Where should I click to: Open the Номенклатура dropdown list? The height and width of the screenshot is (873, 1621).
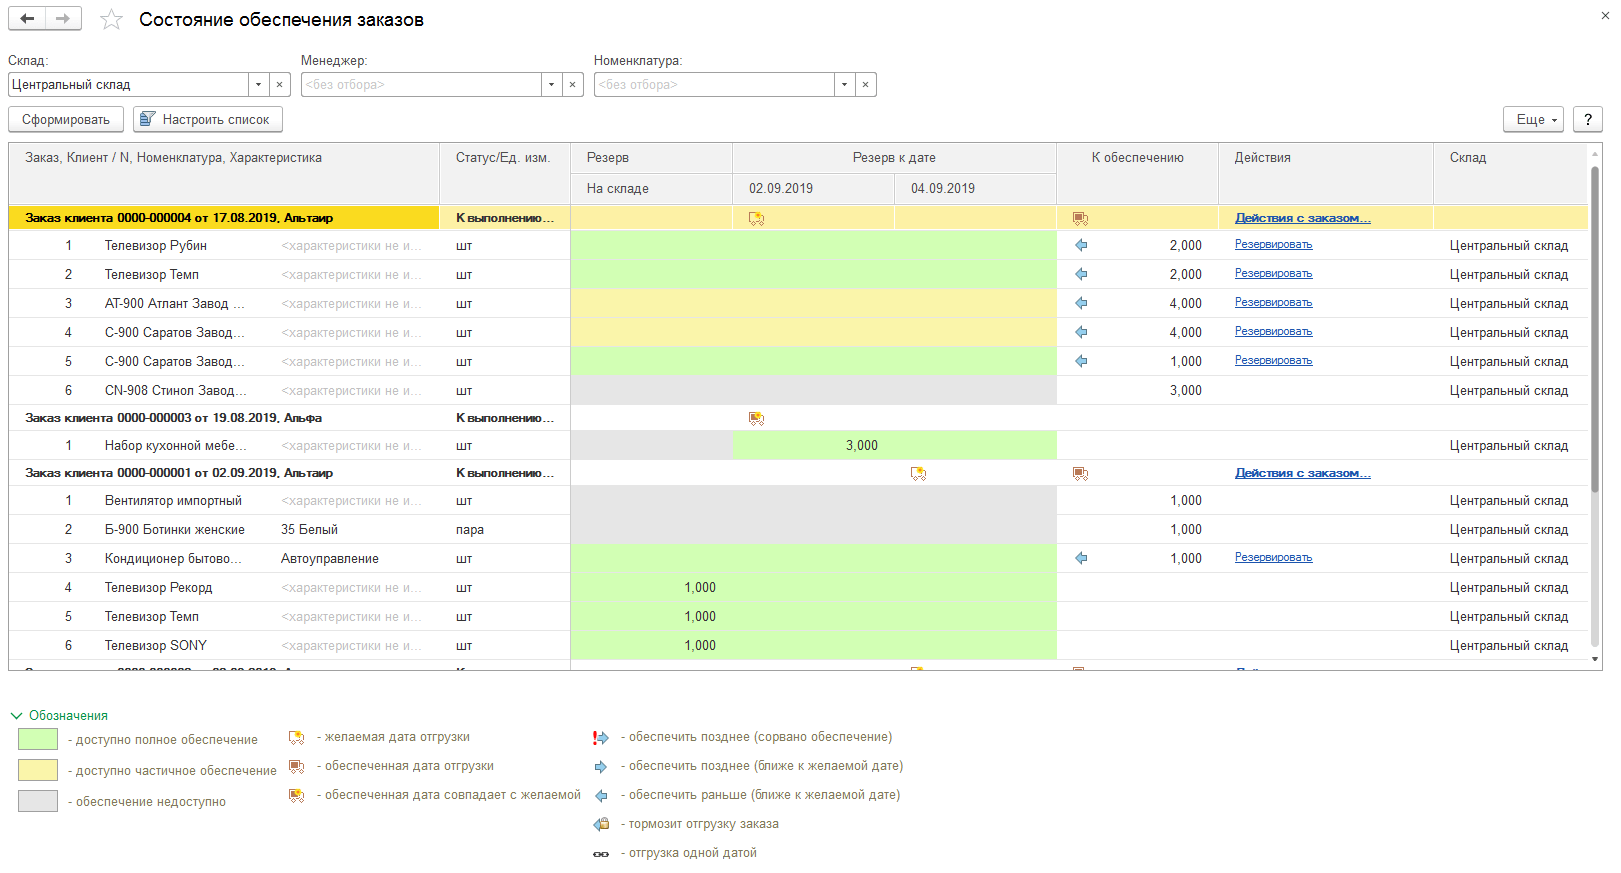[845, 85]
